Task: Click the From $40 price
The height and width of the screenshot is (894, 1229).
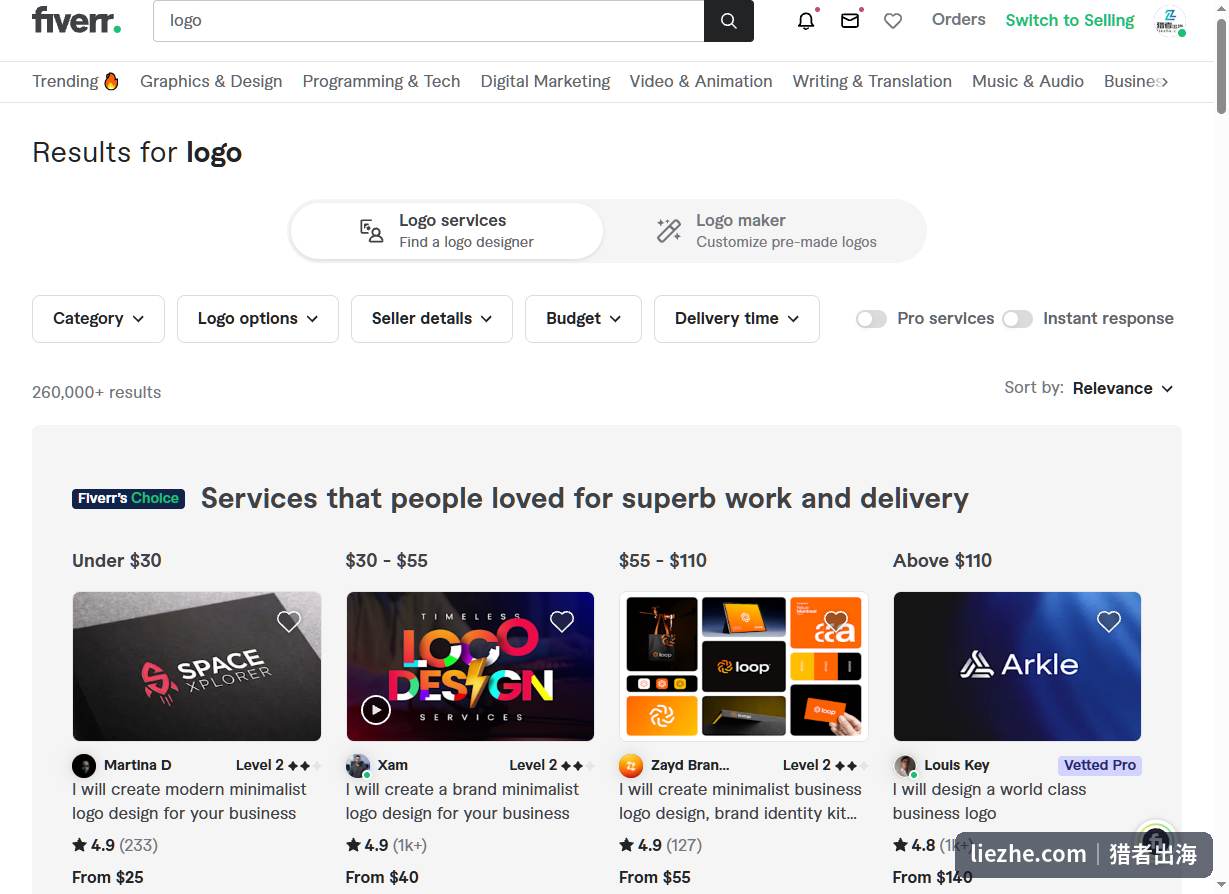Action: 382,877
